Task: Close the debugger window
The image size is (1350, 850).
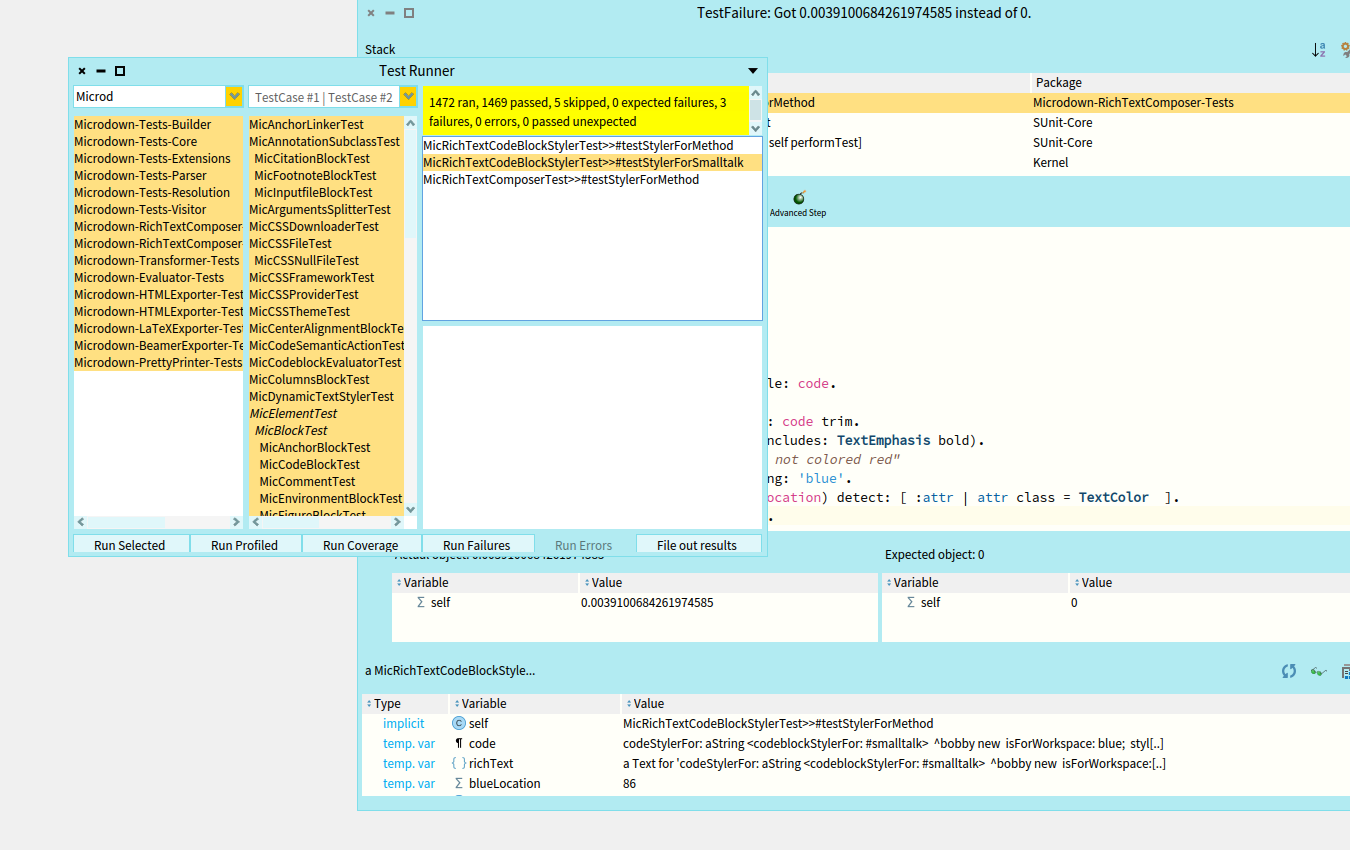Action: pos(371,13)
